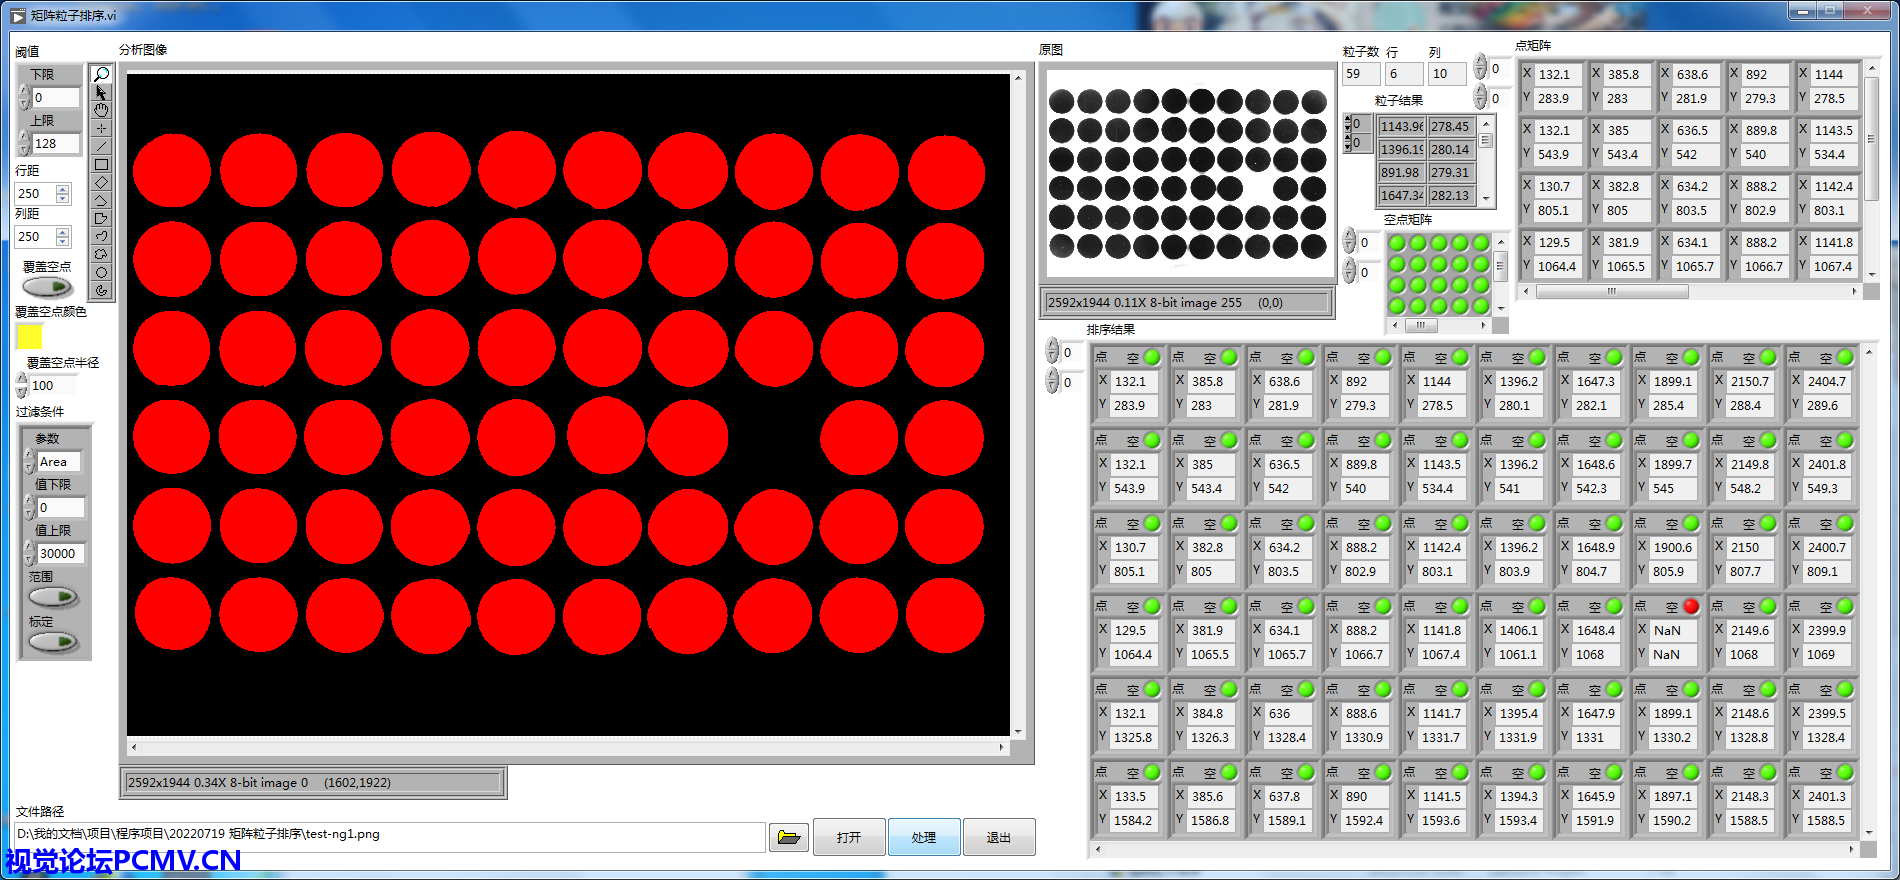The width and height of the screenshot is (1900, 880).
Task: Click the 粒子结果 vertical scrollbar
Action: [x=1486, y=160]
